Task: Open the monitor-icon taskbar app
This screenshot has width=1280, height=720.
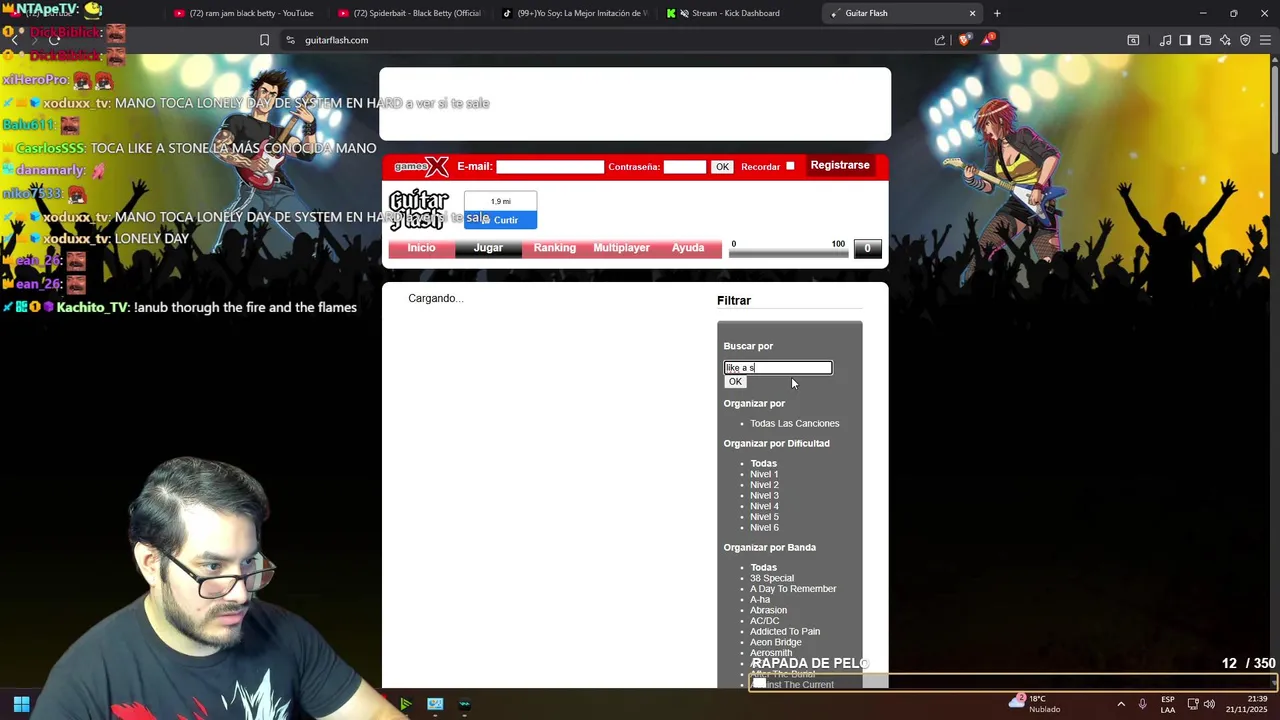Action: pos(435,704)
